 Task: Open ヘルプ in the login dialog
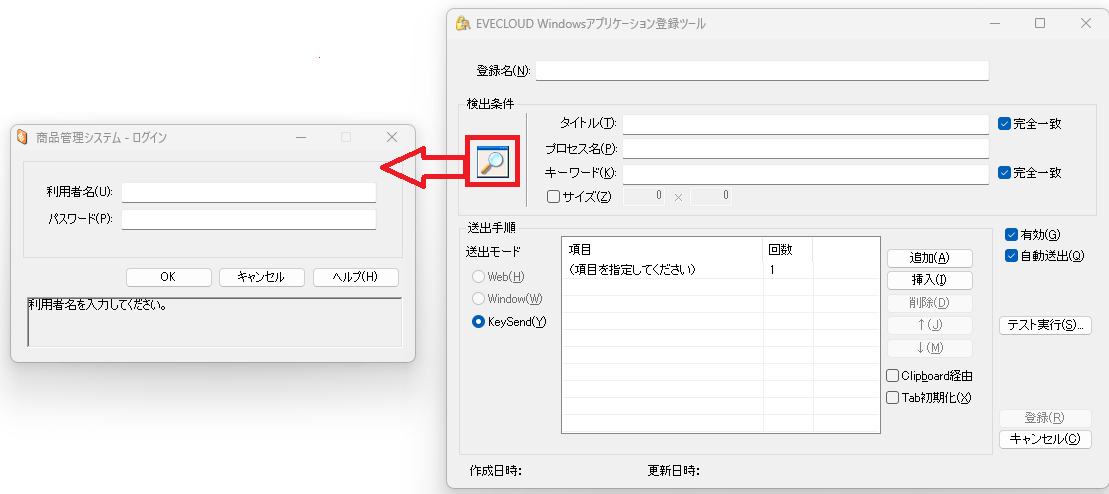(355, 277)
